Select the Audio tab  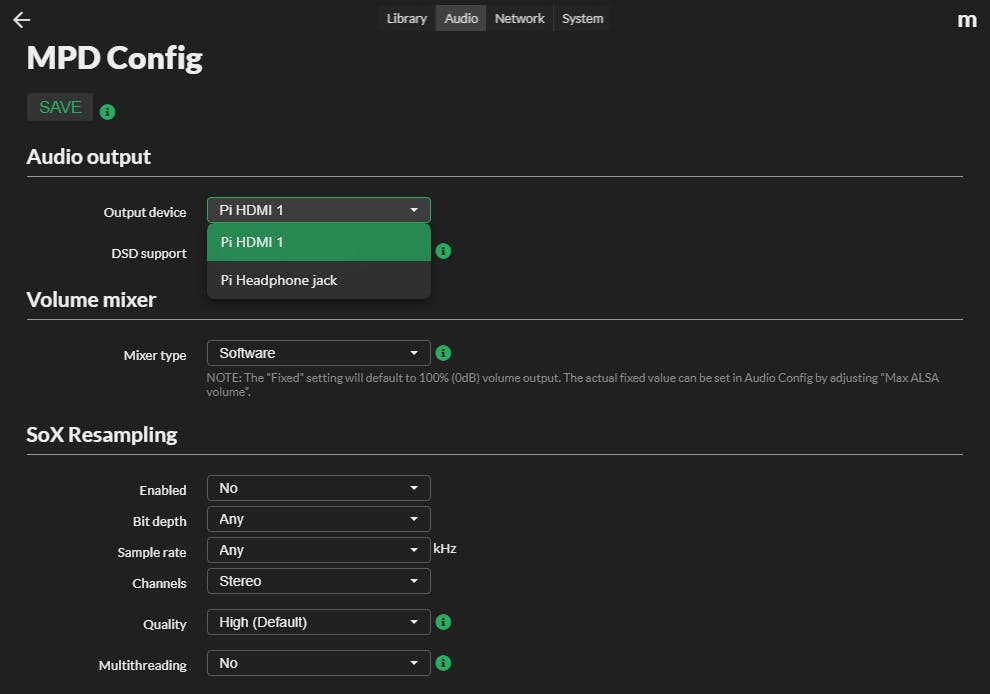click(x=461, y=18)
